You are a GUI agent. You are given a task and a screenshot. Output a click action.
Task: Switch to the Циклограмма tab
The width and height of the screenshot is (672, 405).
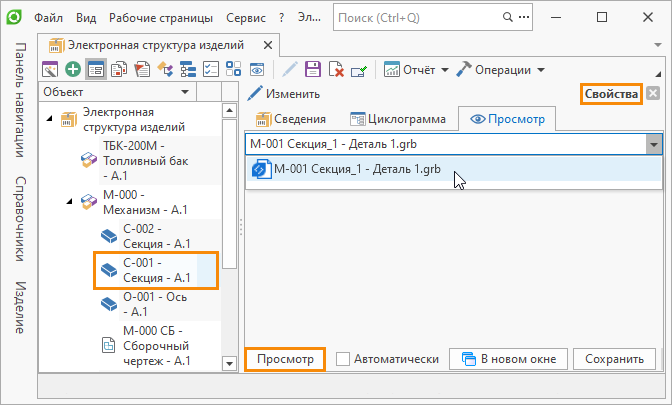(398, 119)
